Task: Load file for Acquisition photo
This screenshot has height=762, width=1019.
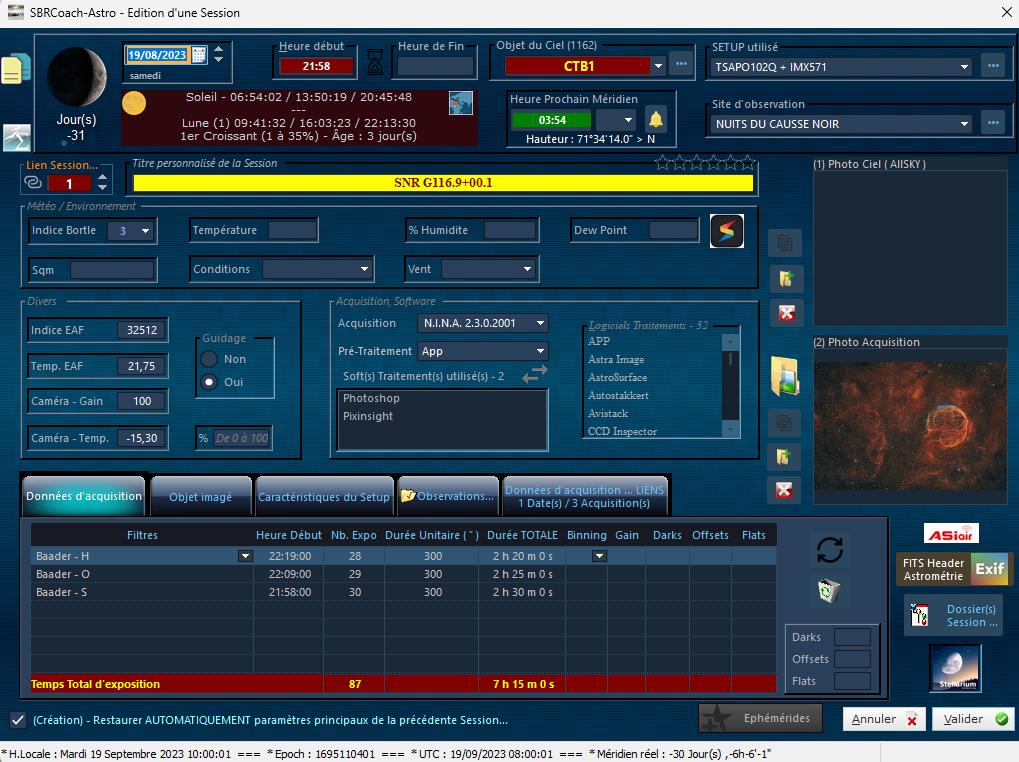Action: 784,457
